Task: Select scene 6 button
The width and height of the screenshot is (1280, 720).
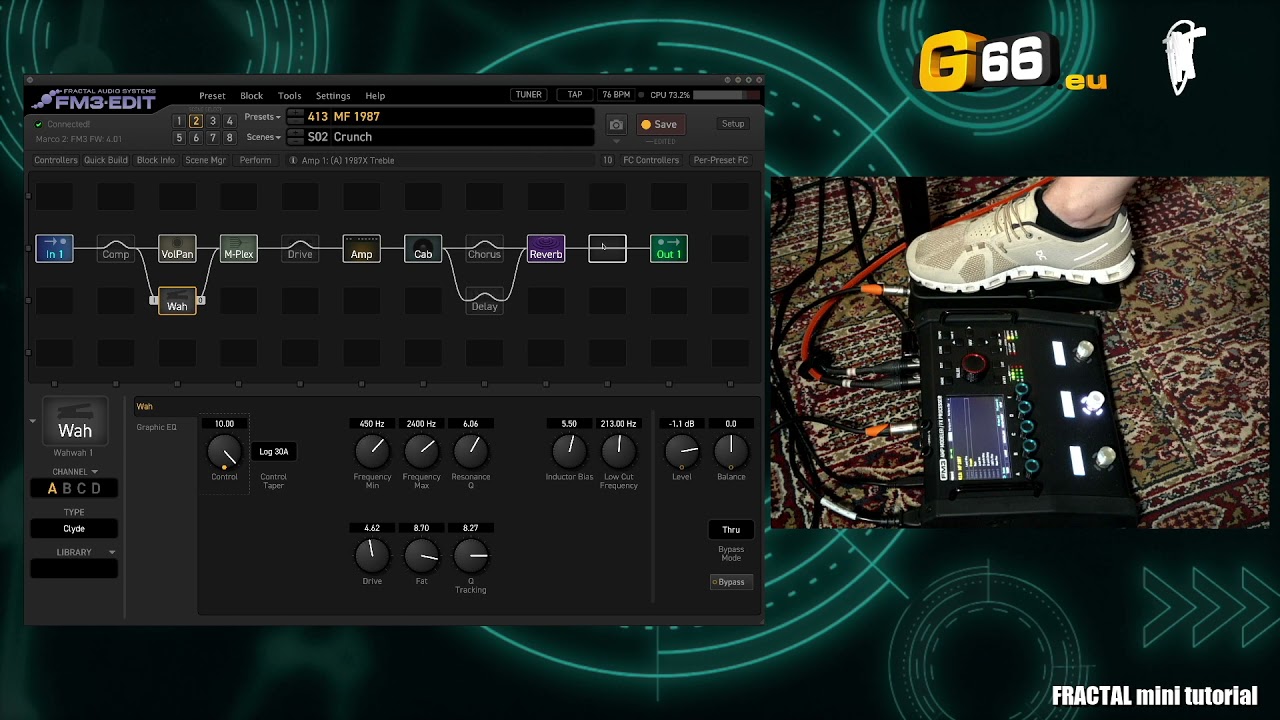Action: (x=196, y=138)
